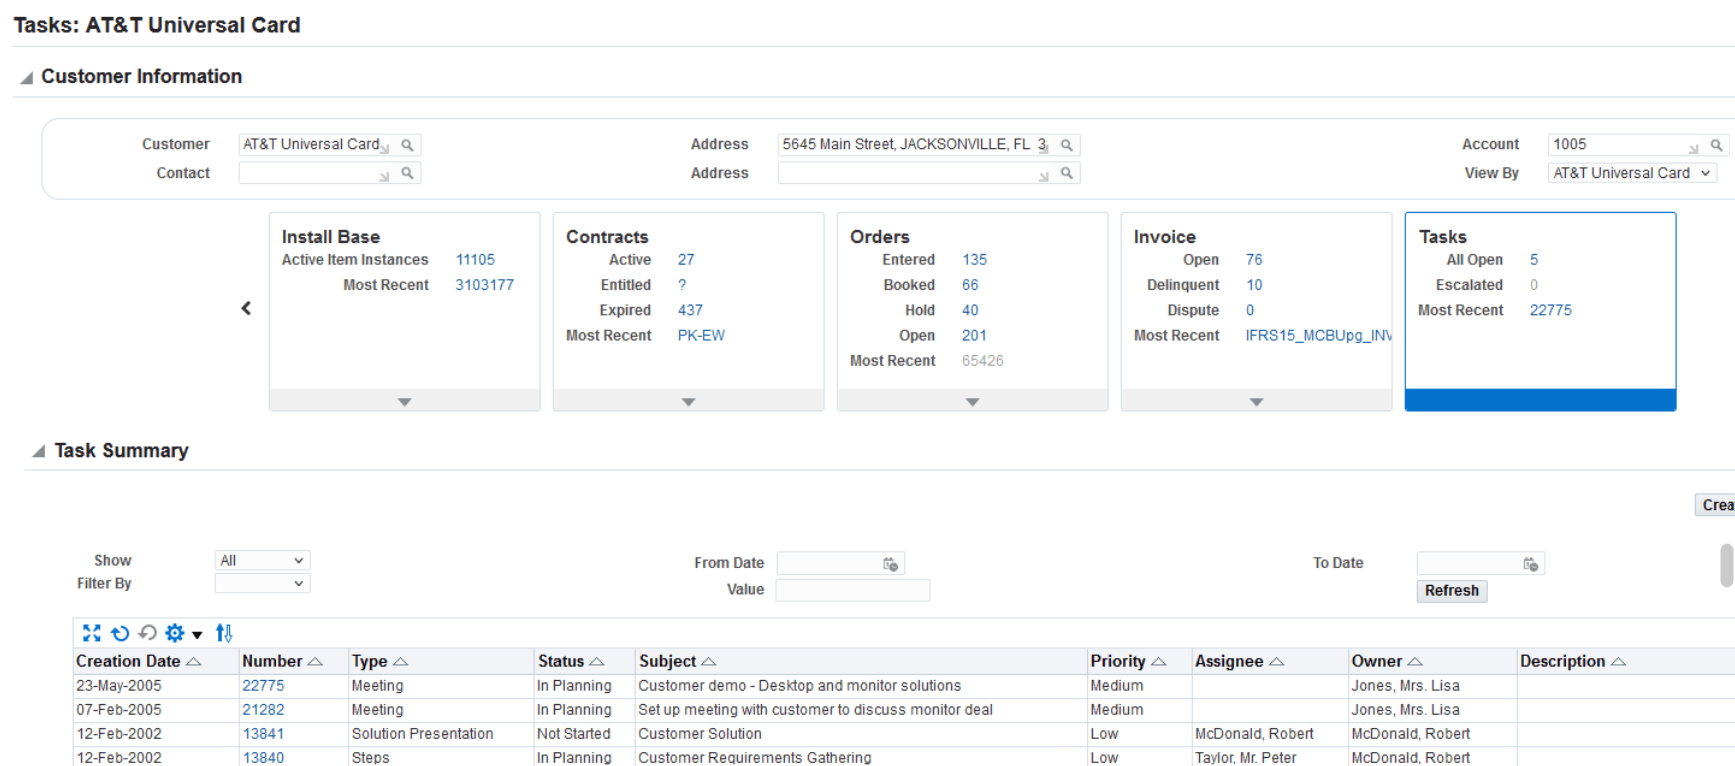Click the Customer input field

[x=315, y=145]
